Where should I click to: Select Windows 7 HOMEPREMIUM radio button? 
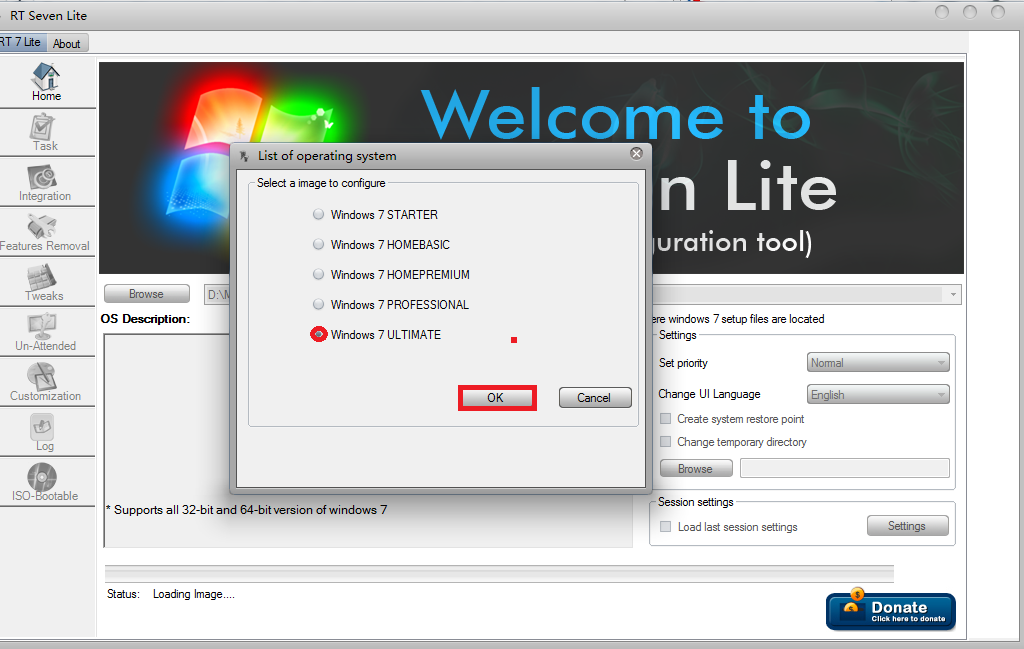tap(318, 274)
